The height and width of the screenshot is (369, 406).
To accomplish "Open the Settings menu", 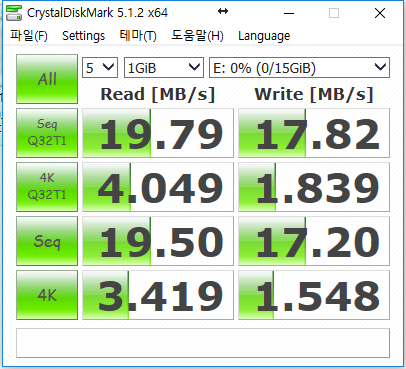I will pyautogui.click(x=84, y=36).
